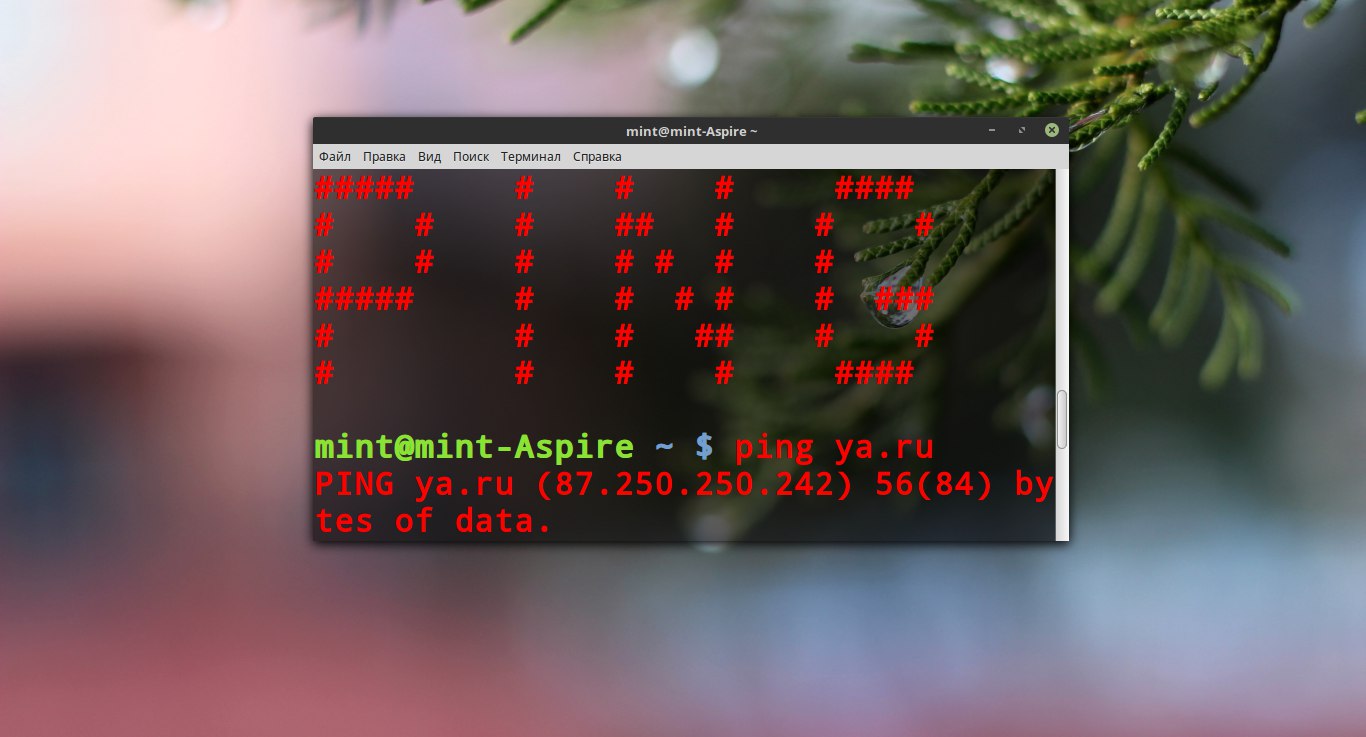This screenshot has width=1366, height=737.
Task: Open the Файл menu
Action: (335, 157)
